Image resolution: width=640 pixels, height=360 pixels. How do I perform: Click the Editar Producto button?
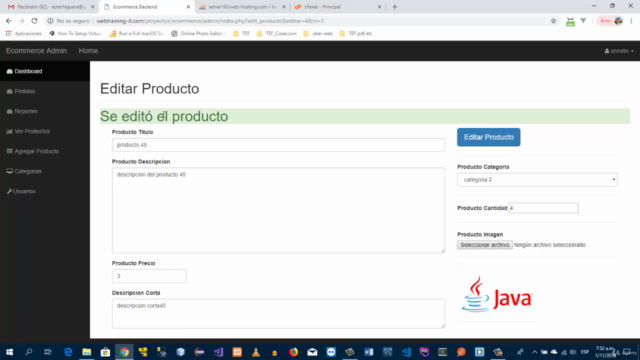489,137
